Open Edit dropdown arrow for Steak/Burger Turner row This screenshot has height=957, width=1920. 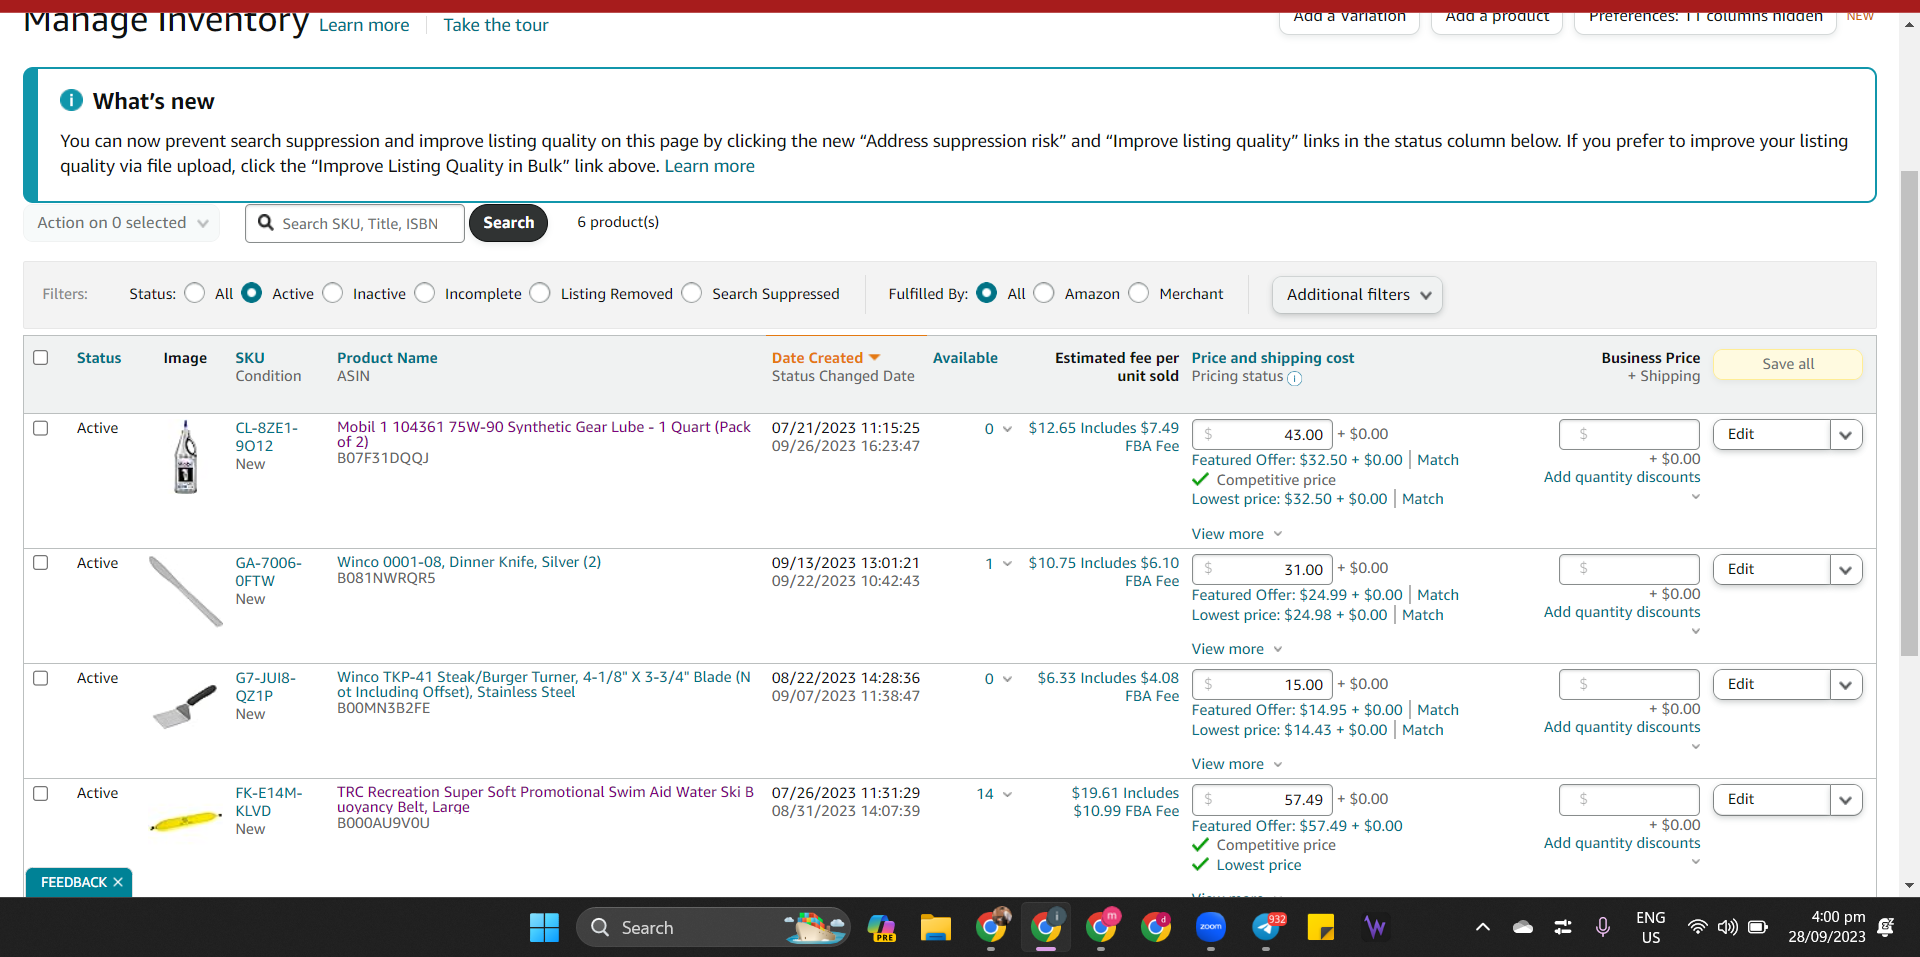click(1846, 685)
